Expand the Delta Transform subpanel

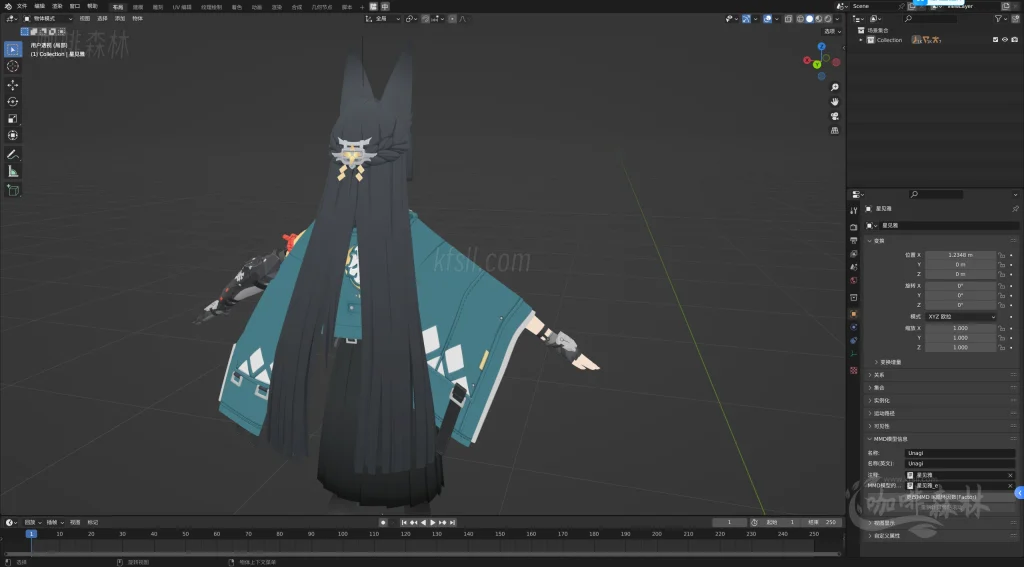pyautogui.click(x=890, y=362)
